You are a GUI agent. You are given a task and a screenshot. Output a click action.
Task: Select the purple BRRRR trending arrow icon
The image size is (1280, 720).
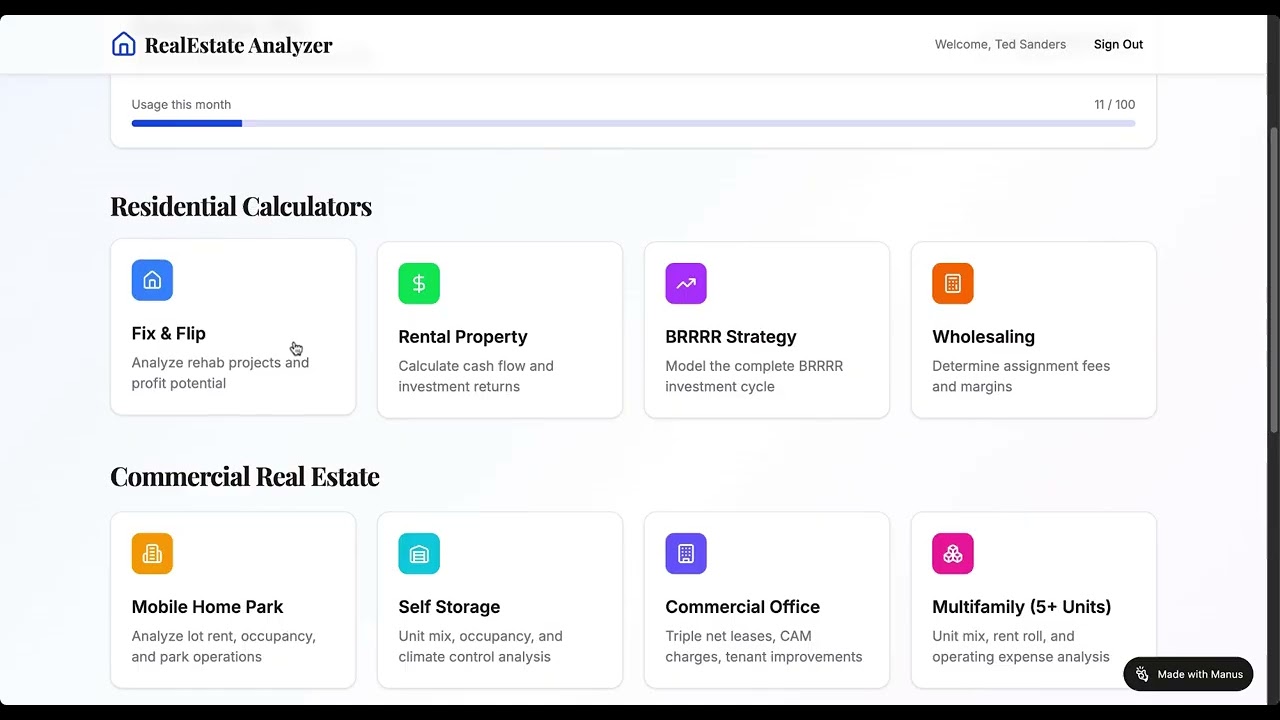click(x=686, y=283)
